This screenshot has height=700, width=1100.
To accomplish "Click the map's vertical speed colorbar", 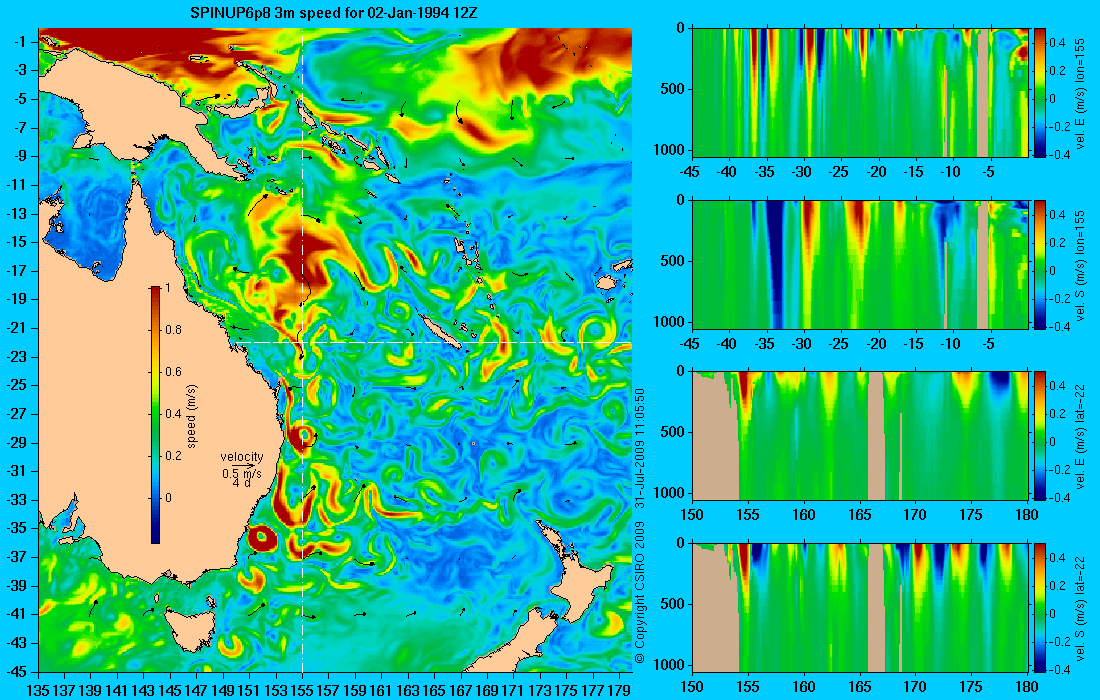I will click(x=156, y=415).
